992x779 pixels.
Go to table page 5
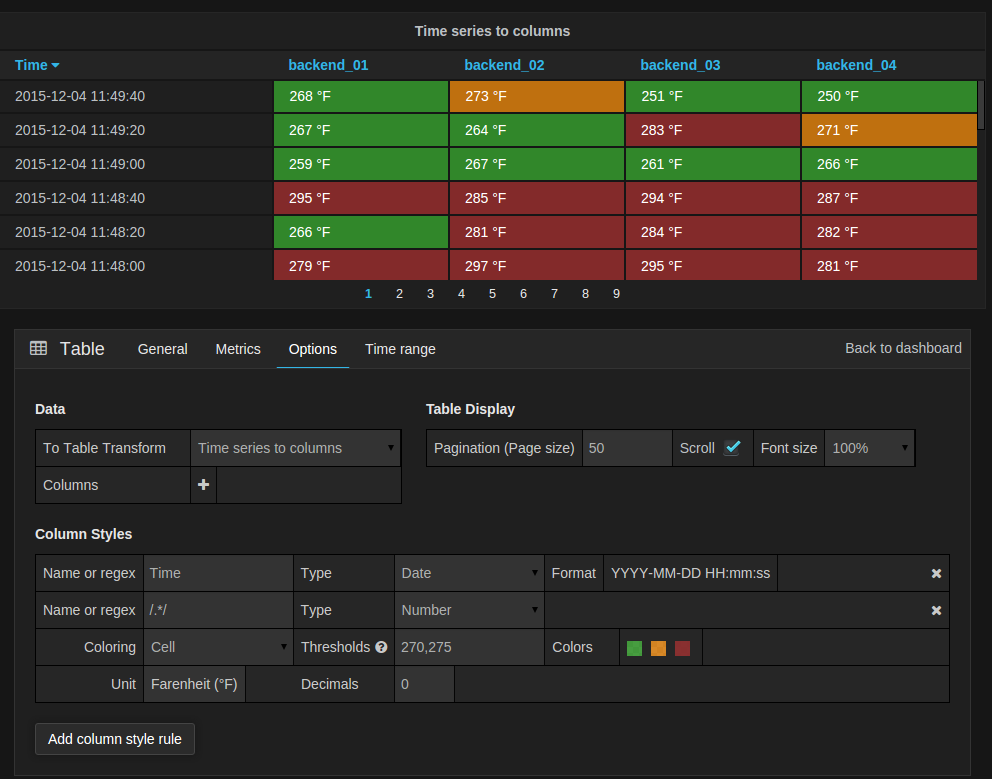tap(492, 294)
